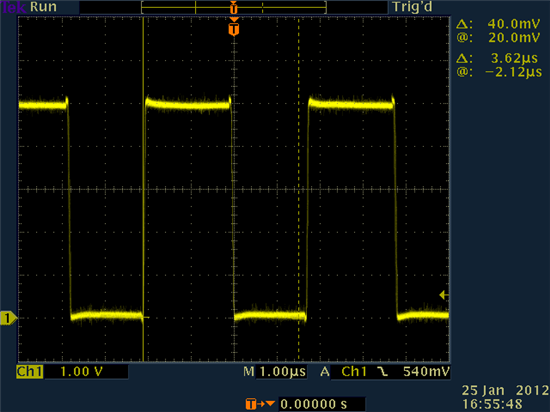Image resolution: width=550 pixels, height=412 pixels.
Task: Select the channel 1 ground reference marker
Action: 8,318
